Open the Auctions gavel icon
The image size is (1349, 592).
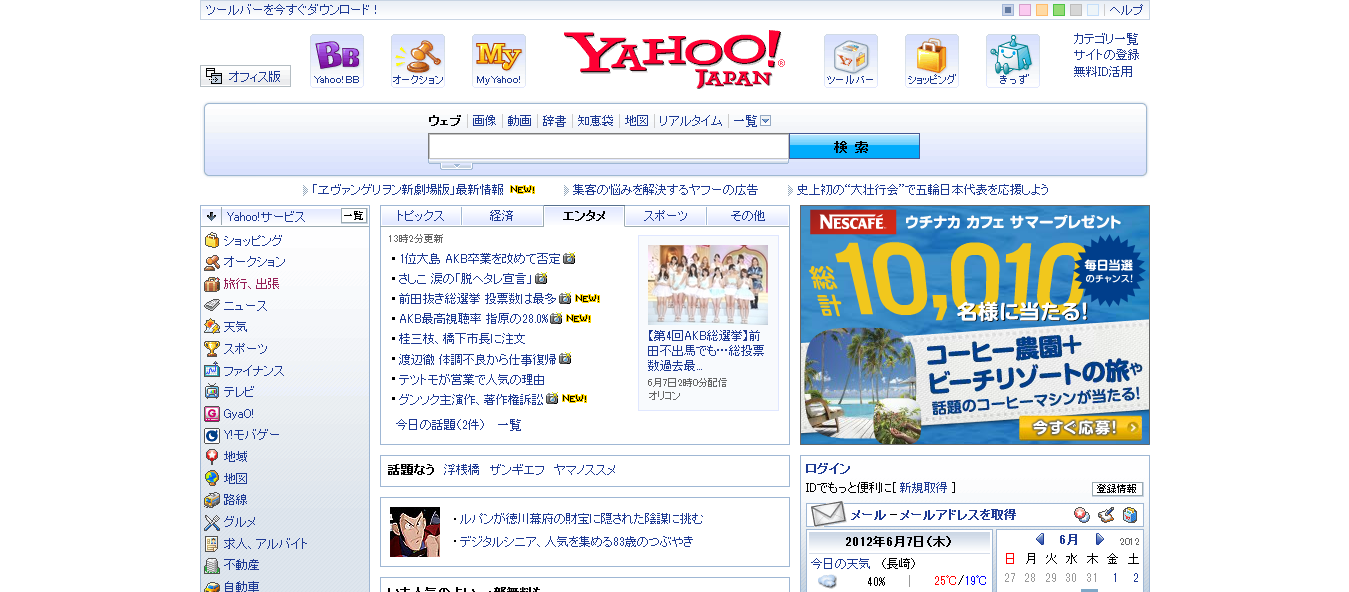pyautogui.click(x=418, y=61)
